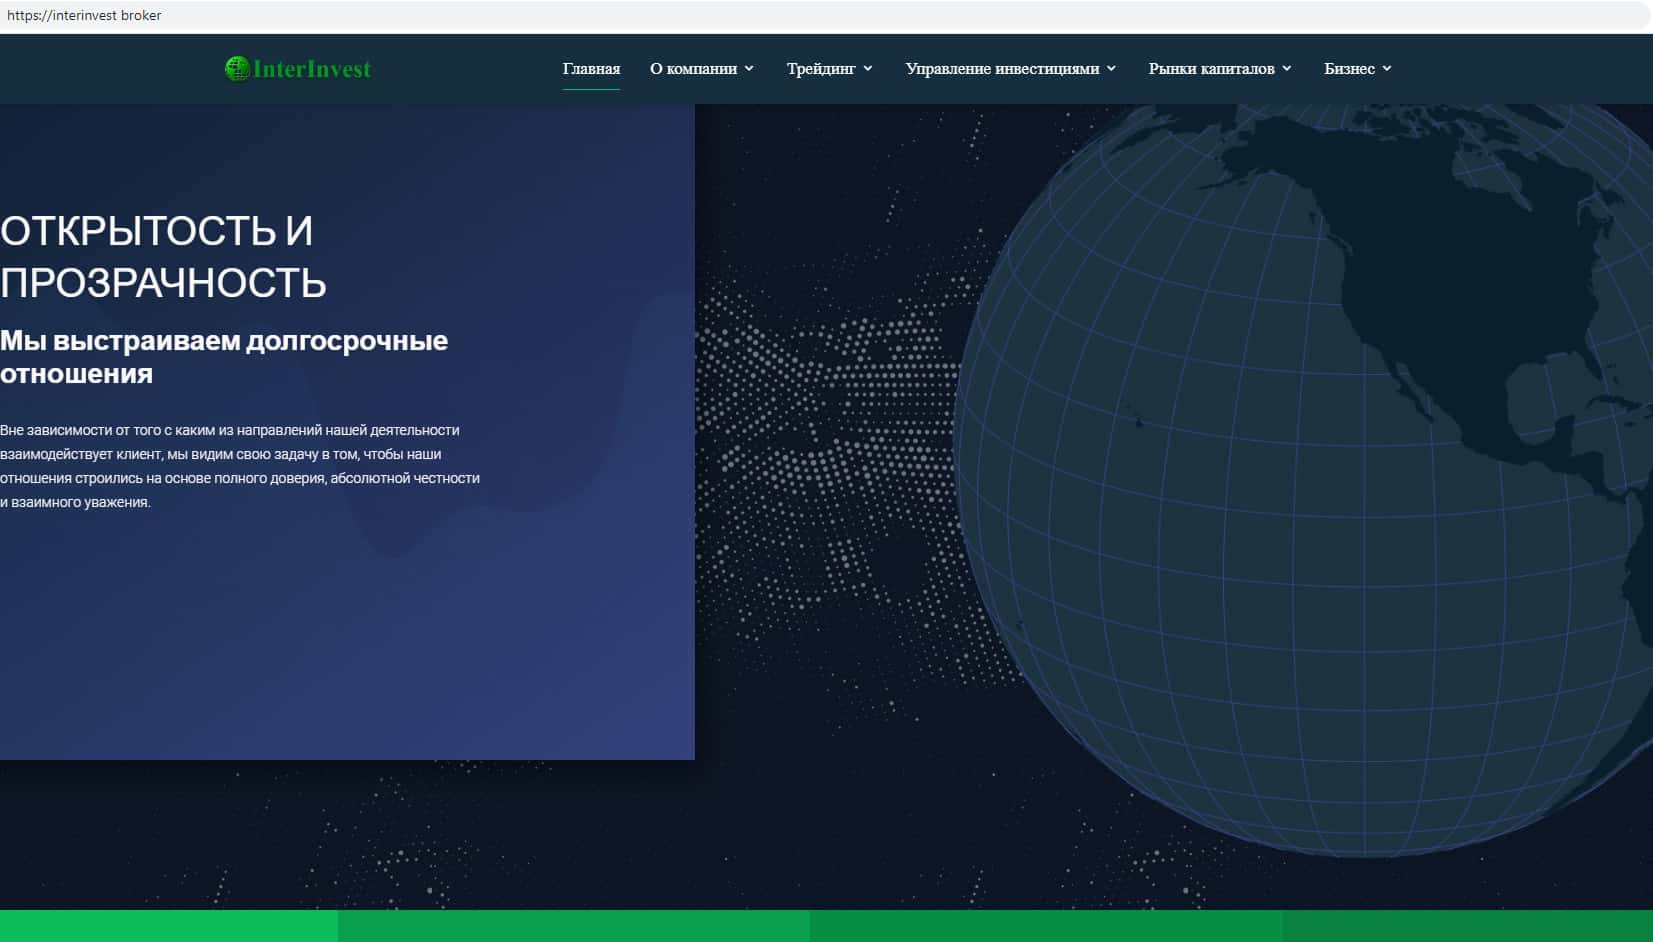Click the ОТКРЫТОСТЬ И ПРОЗРАЧНОСТЬ headline
The image size is (1653, 942).
point(163,257)
